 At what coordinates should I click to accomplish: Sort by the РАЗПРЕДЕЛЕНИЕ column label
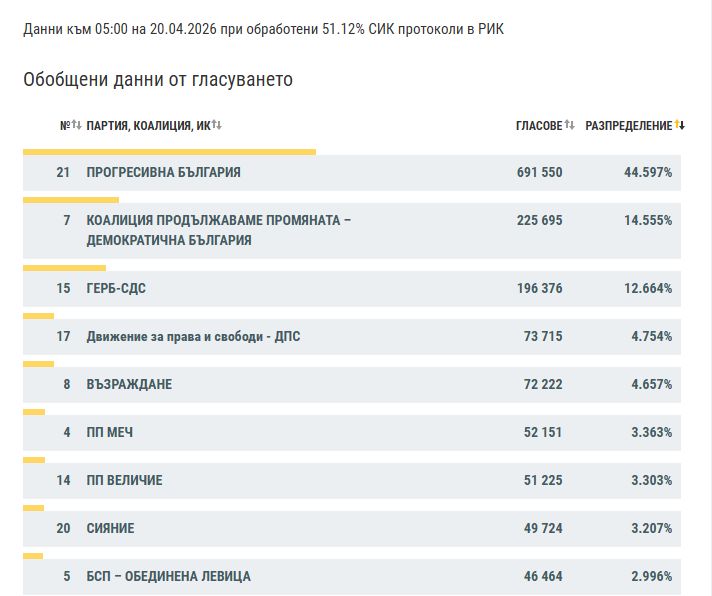[629, 125]
